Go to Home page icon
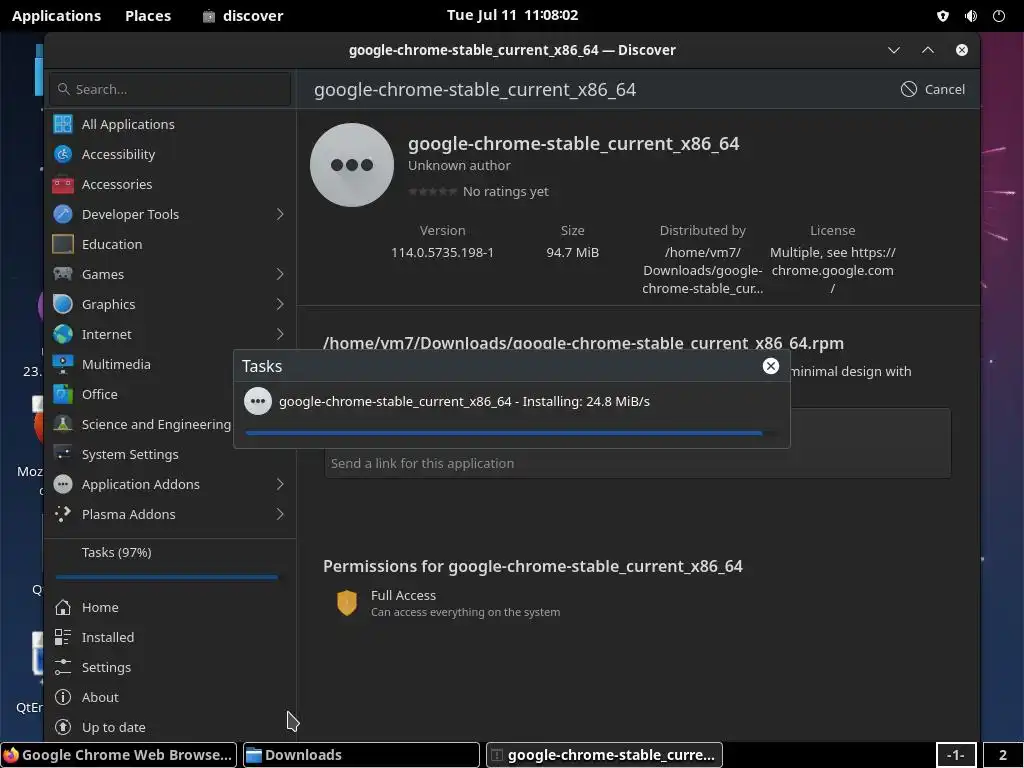The height and width of the screenshot is (768, 1024). pyautogui.click(x=63, y=607)
